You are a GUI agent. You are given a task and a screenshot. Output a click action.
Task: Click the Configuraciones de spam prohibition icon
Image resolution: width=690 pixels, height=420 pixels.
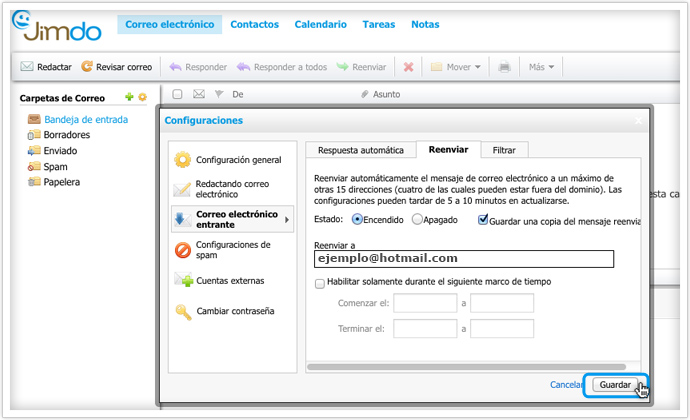(183, 250)
